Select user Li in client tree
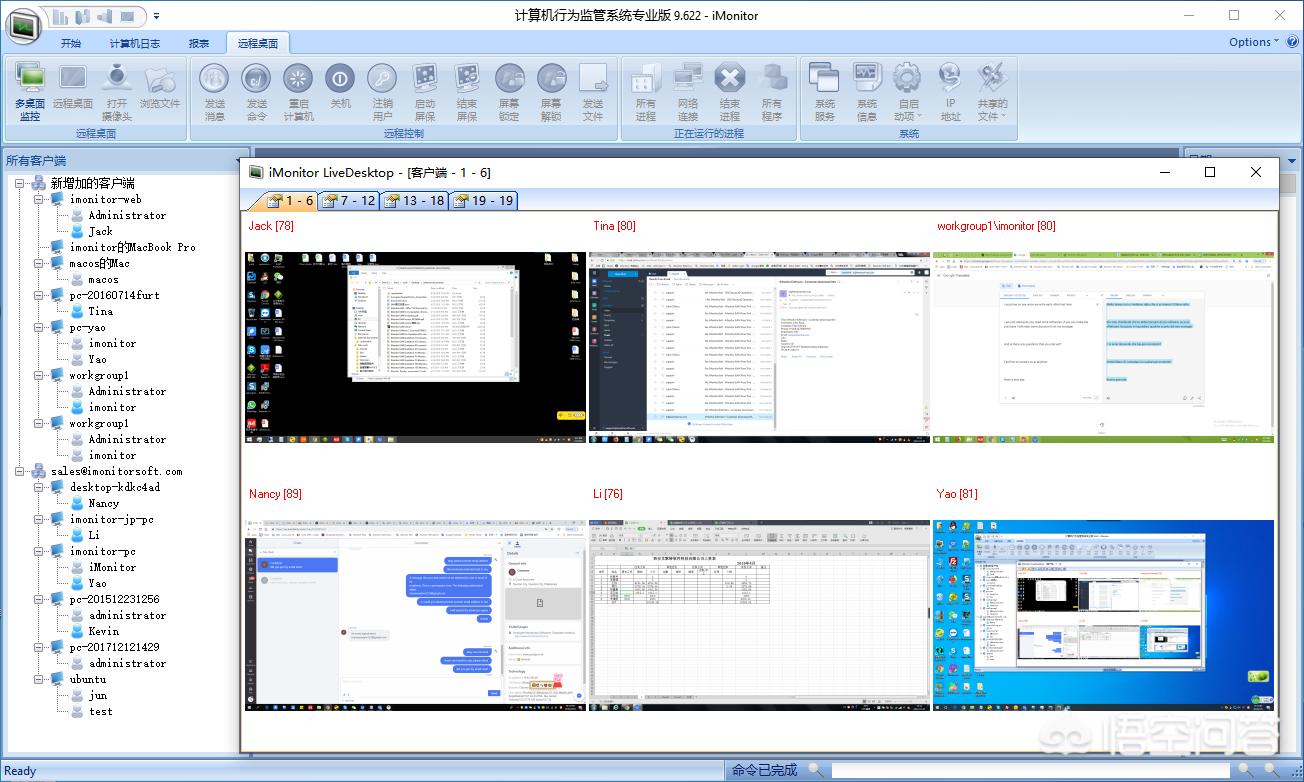The width and height of the screenshot is (1304, 782). (94, 535)
